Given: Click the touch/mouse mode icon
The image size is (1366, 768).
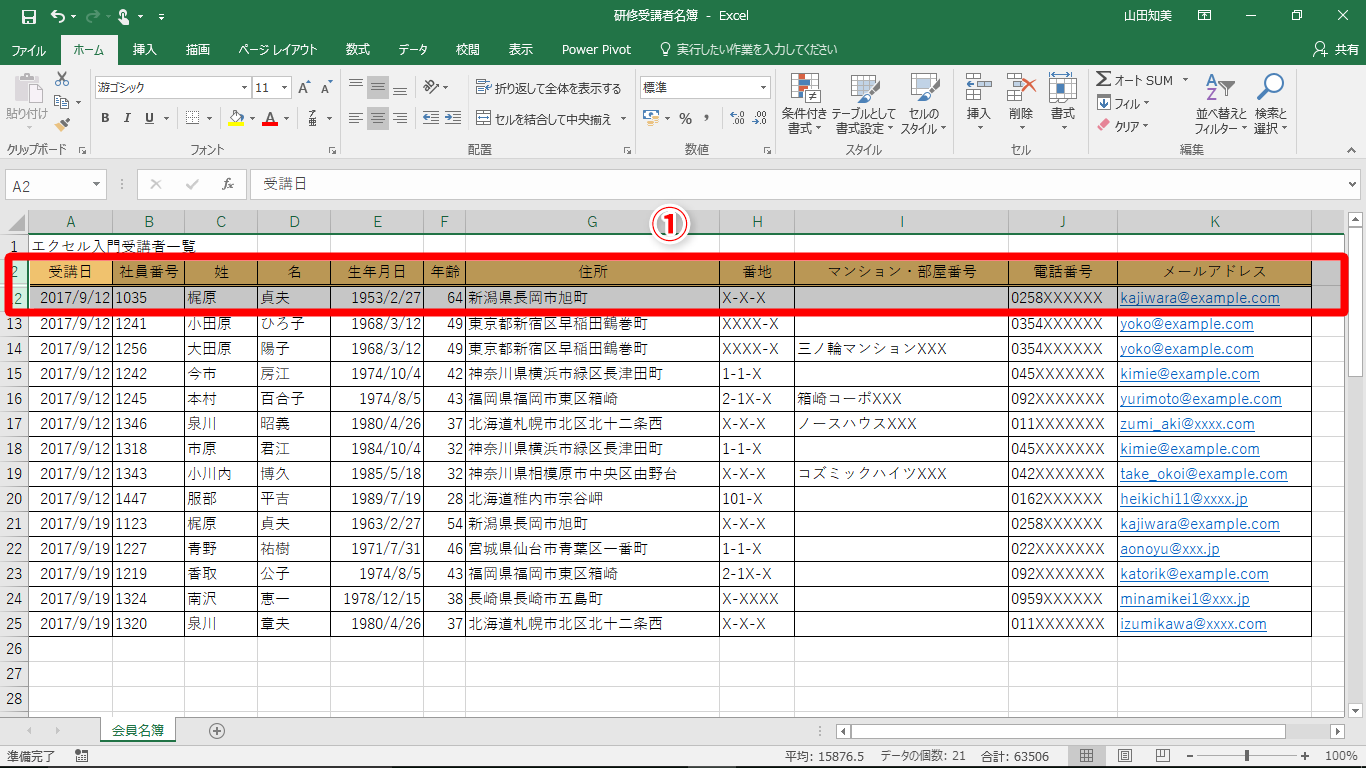Looking at the screenshot, I should [124, 16].
